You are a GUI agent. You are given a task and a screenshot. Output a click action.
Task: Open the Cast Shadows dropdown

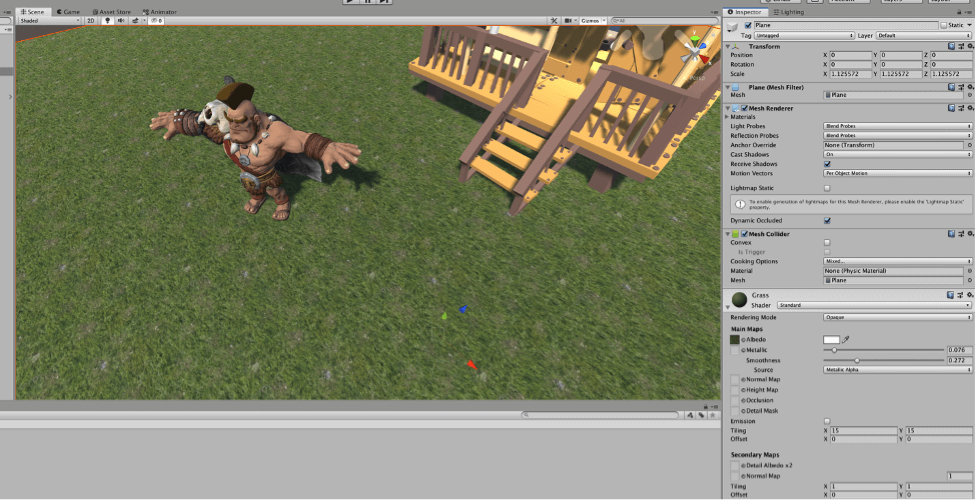(x=897, y=154)
